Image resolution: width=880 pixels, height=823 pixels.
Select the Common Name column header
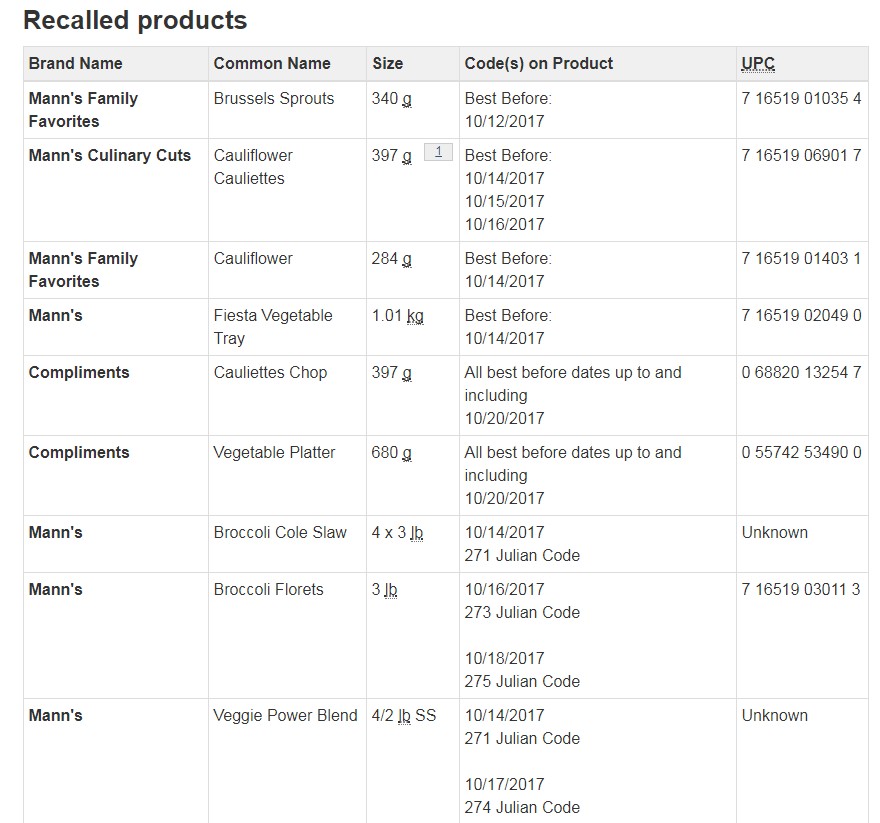pos(272,63)
